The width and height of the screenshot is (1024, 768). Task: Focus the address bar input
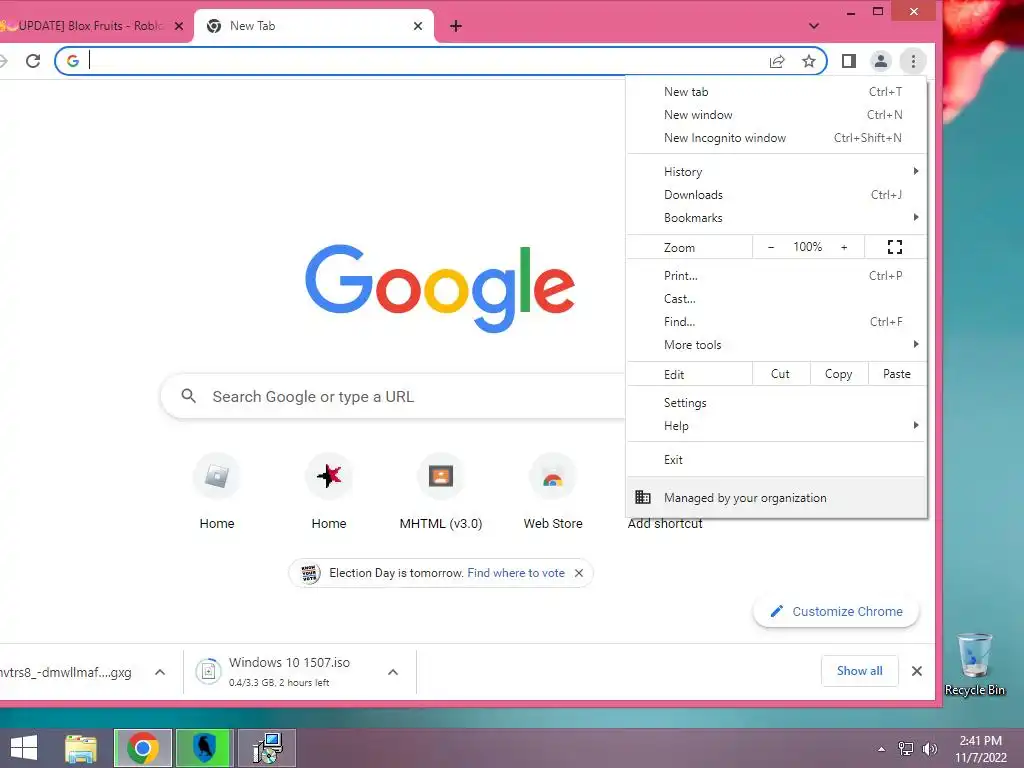coord(424,61)
